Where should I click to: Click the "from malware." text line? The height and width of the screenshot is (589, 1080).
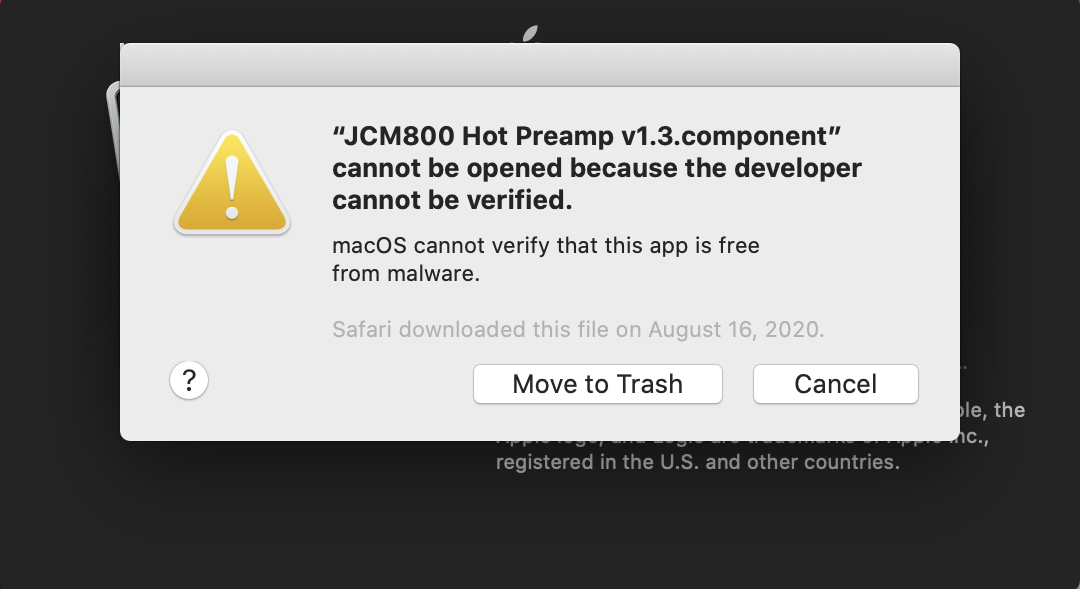pyautogui.click(x=406, y=272)
